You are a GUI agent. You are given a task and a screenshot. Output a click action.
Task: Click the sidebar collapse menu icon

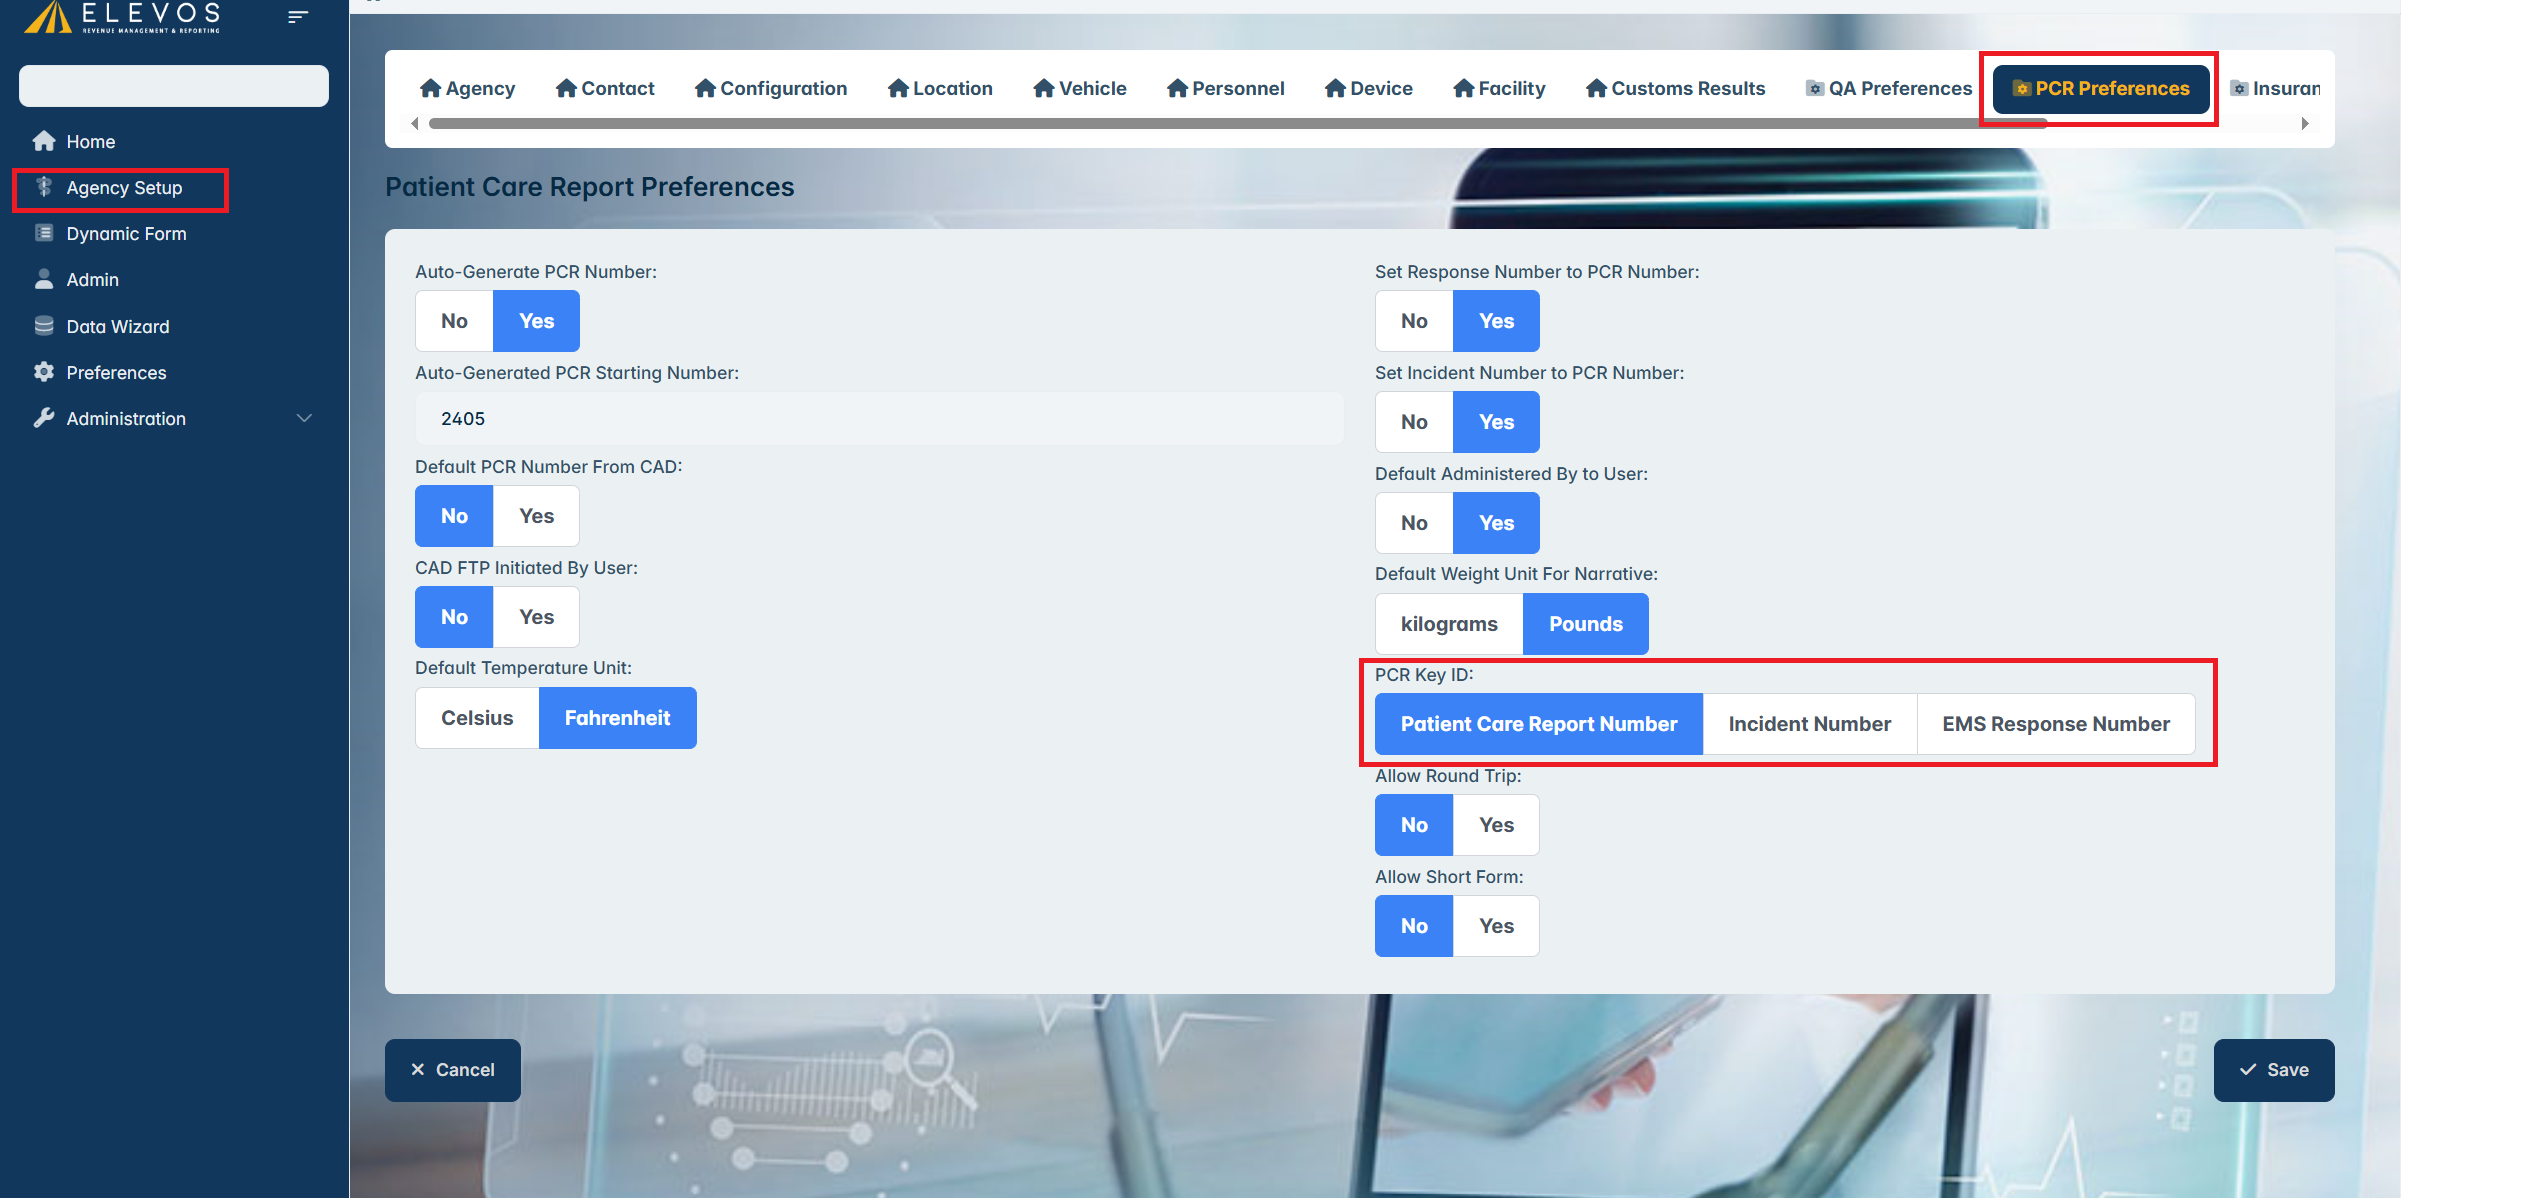[297, 16]
